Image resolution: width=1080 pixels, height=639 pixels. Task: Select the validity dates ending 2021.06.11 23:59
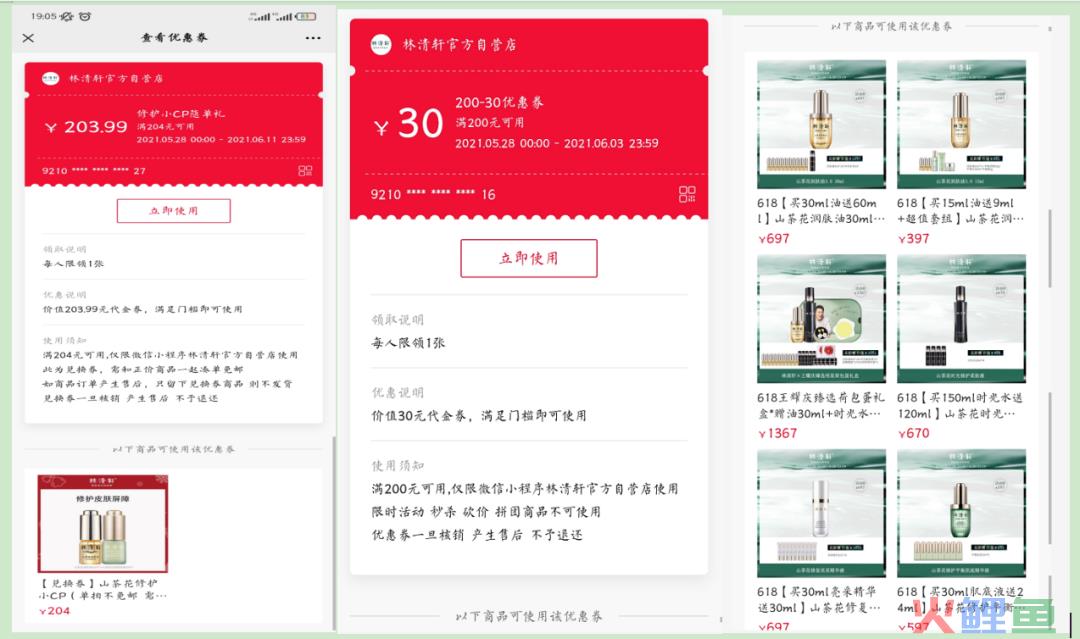[x=221, y=139]
